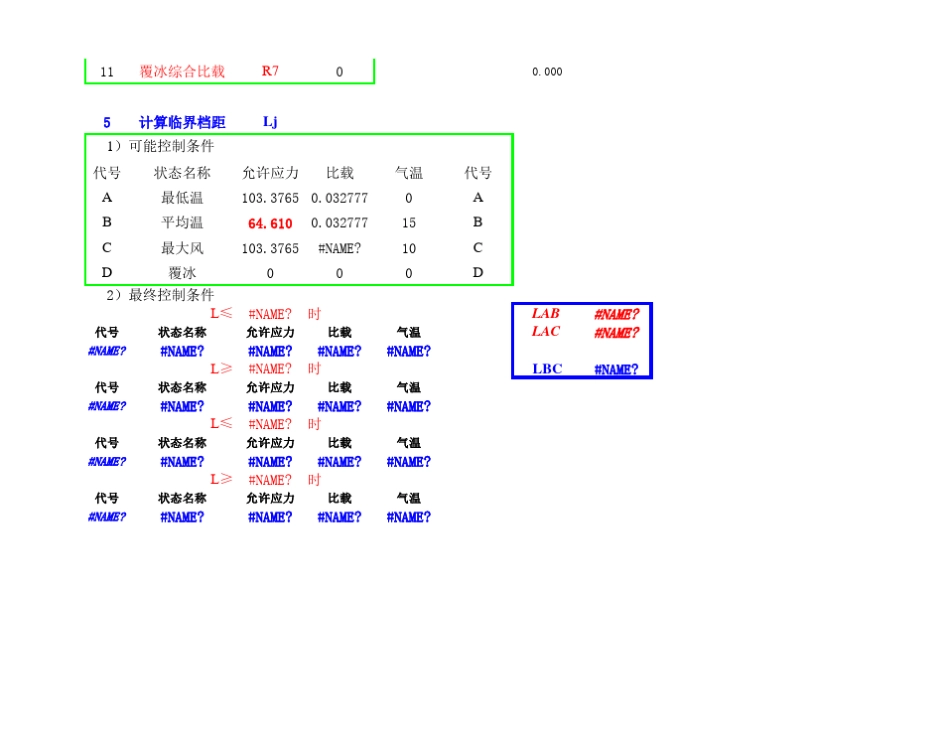Select the 最大风 state name cell

pos(182,248)
